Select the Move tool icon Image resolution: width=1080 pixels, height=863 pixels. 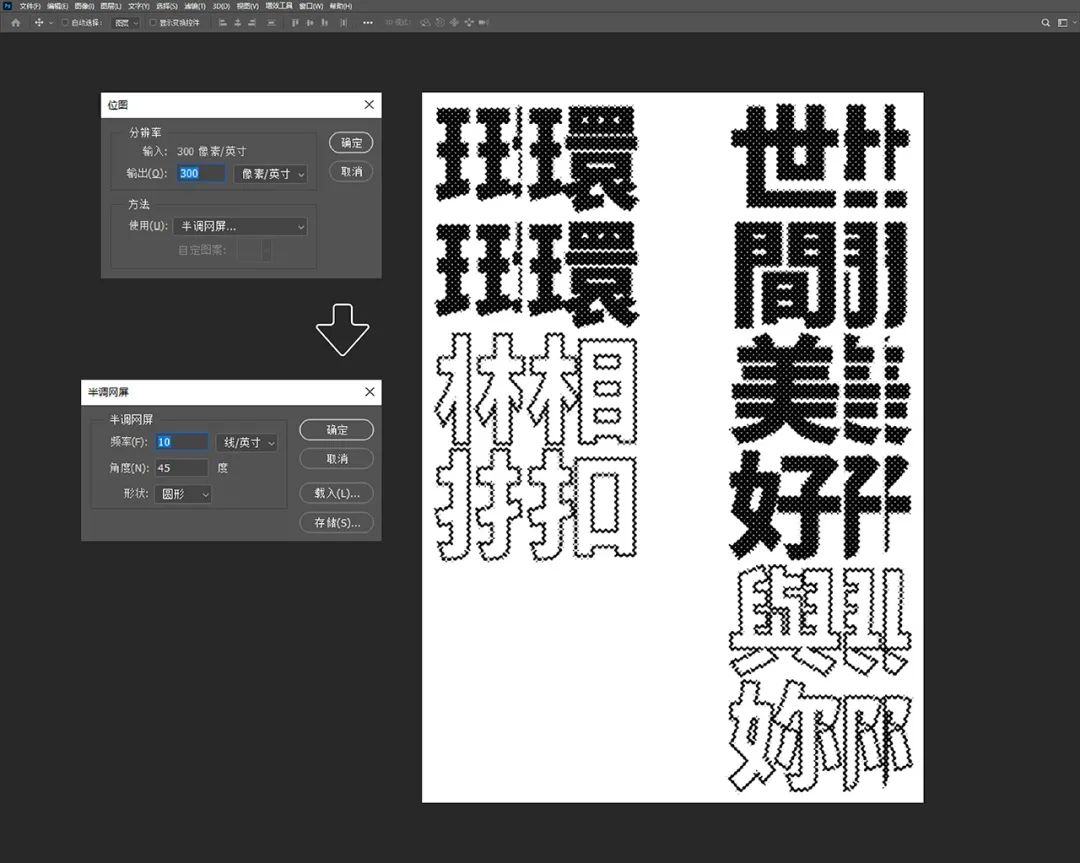(39, 22)
